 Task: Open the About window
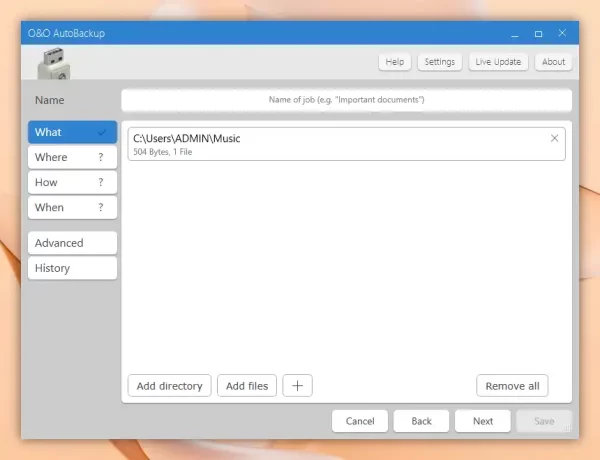point(553,62)
